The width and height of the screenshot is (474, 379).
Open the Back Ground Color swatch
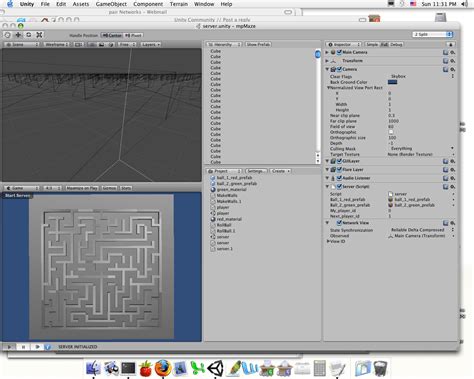tap(392, 82)
